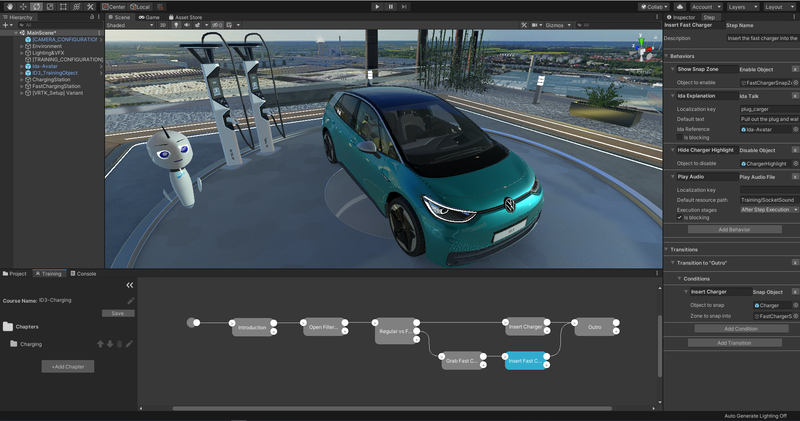Select the Move tool
800x421 pixels.
click(x=23, y=7)
